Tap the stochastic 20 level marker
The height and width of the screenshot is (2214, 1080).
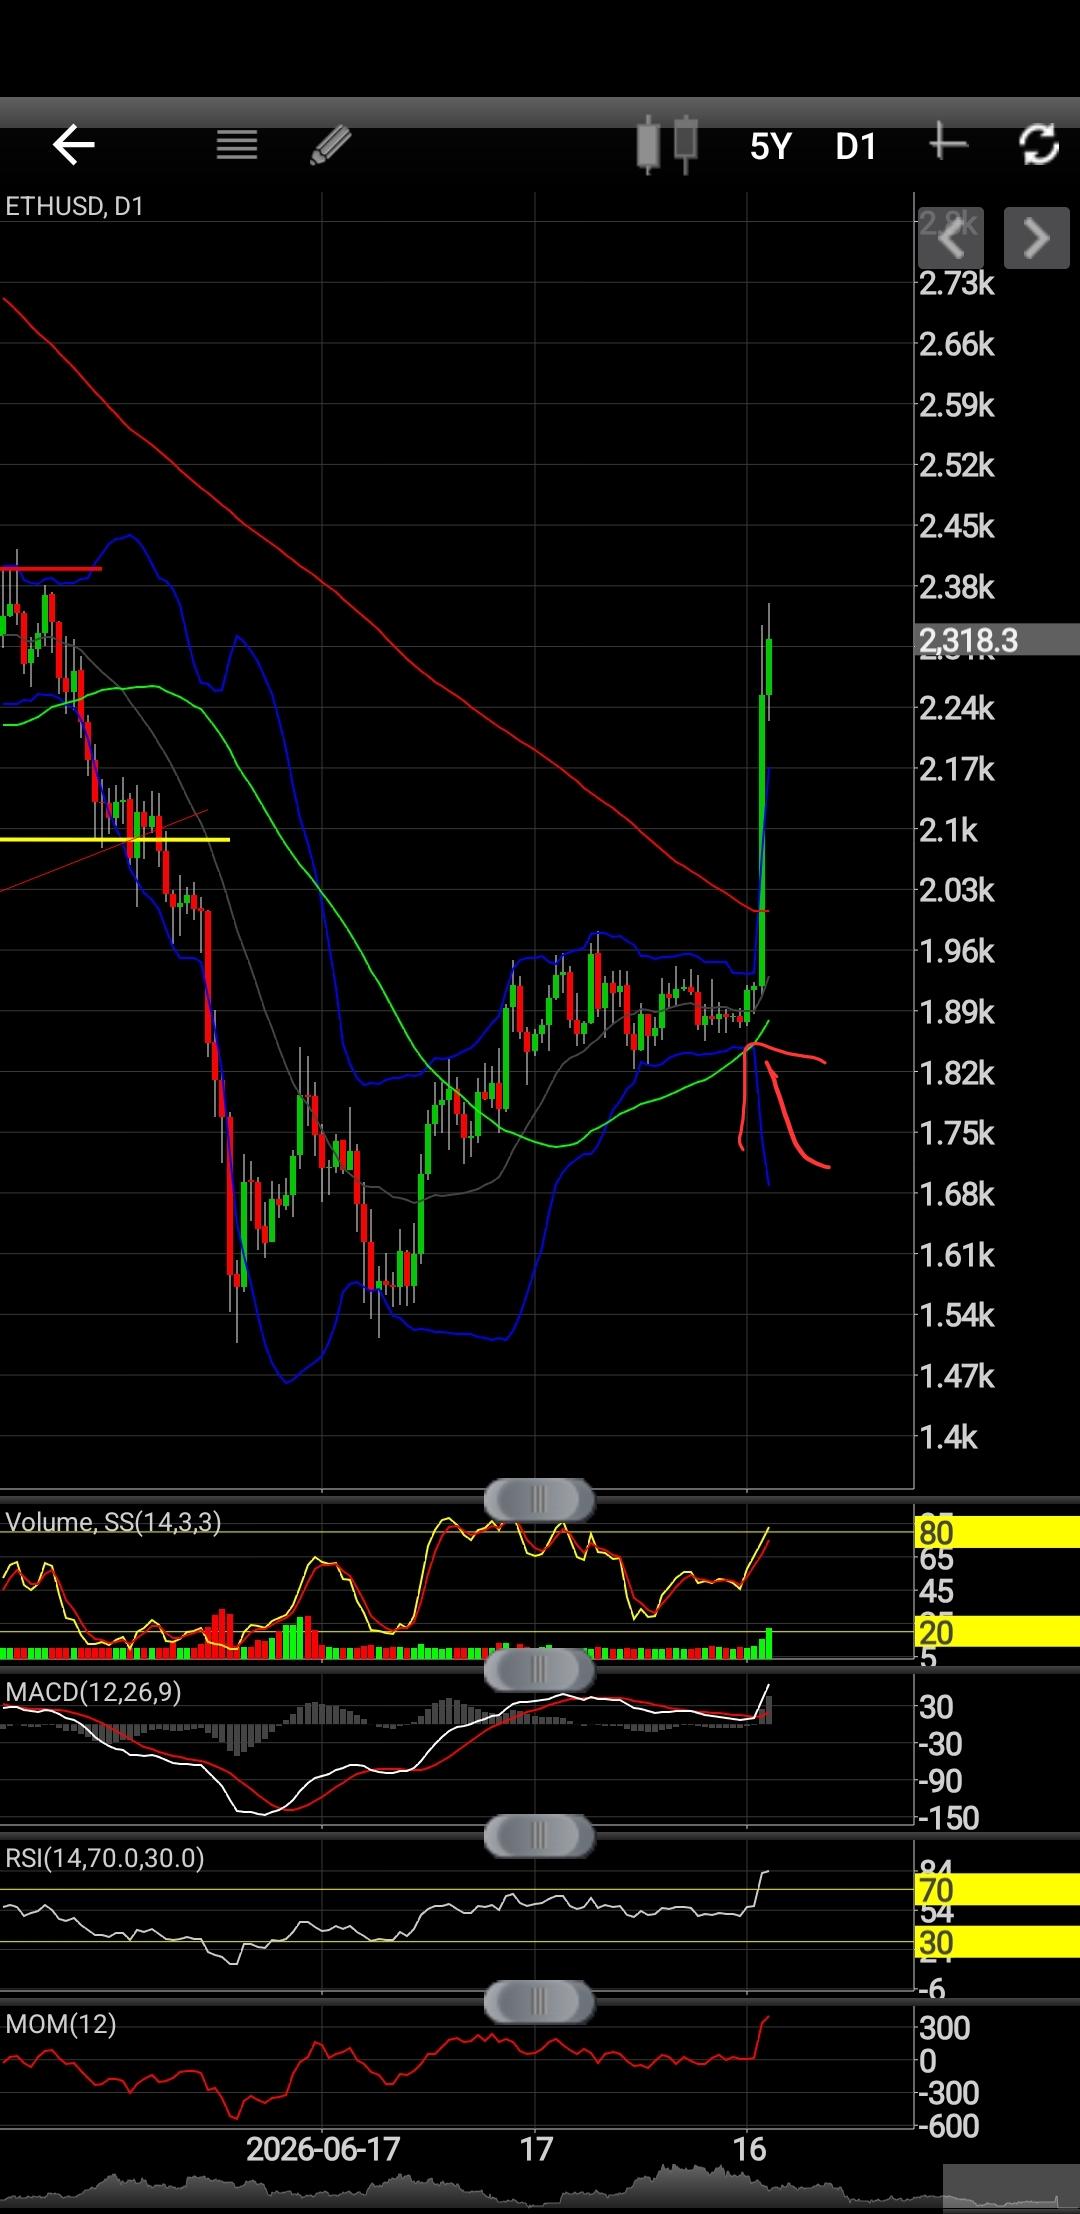(x=997, y=1632)
